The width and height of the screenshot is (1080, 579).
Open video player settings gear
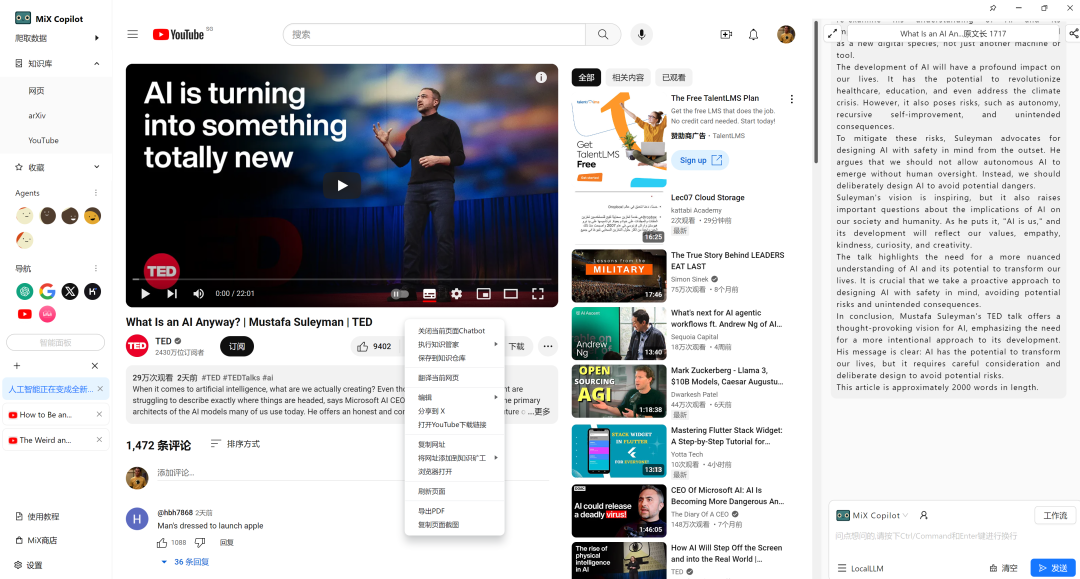click(x=457, y=294)
